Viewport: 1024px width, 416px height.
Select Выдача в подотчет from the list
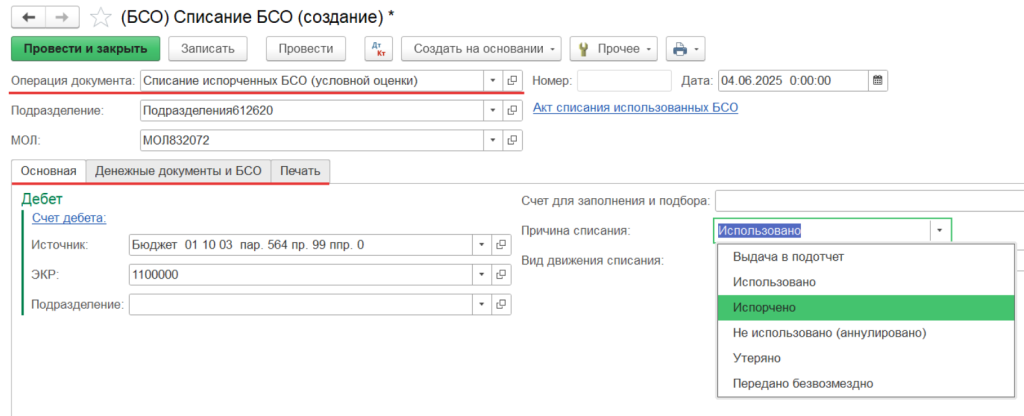[866, 257]
